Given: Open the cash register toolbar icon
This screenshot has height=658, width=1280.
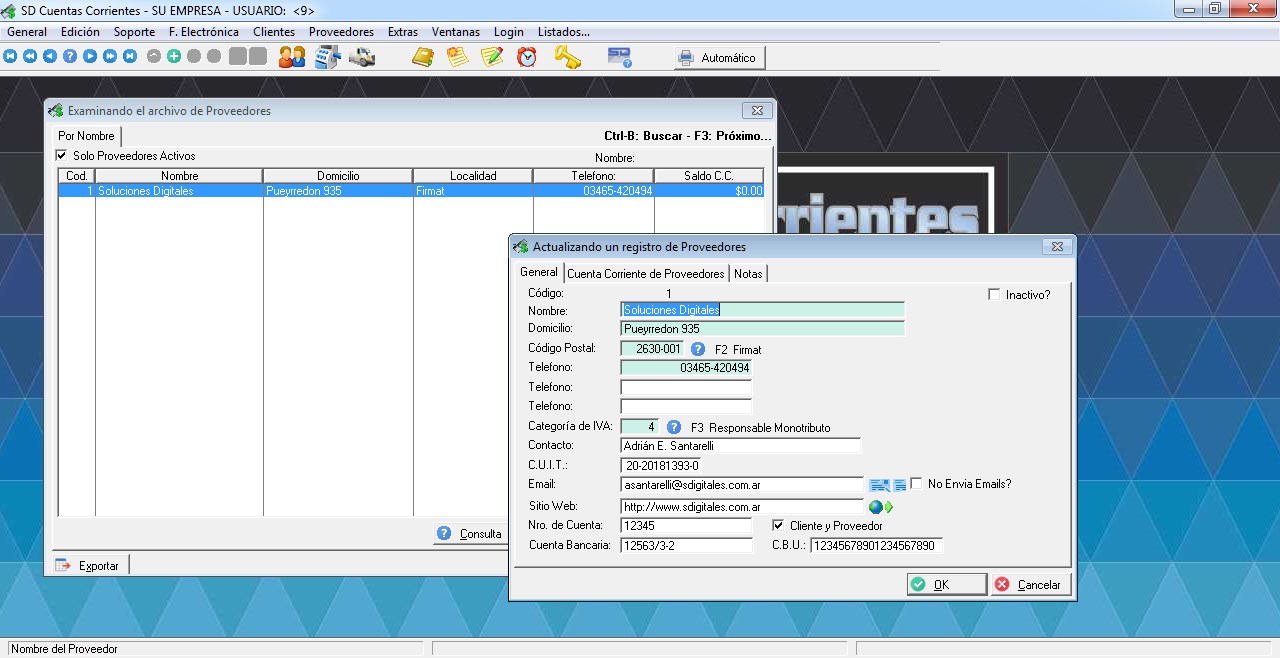Looking at the screenshot, I should (x=327, y=57).
